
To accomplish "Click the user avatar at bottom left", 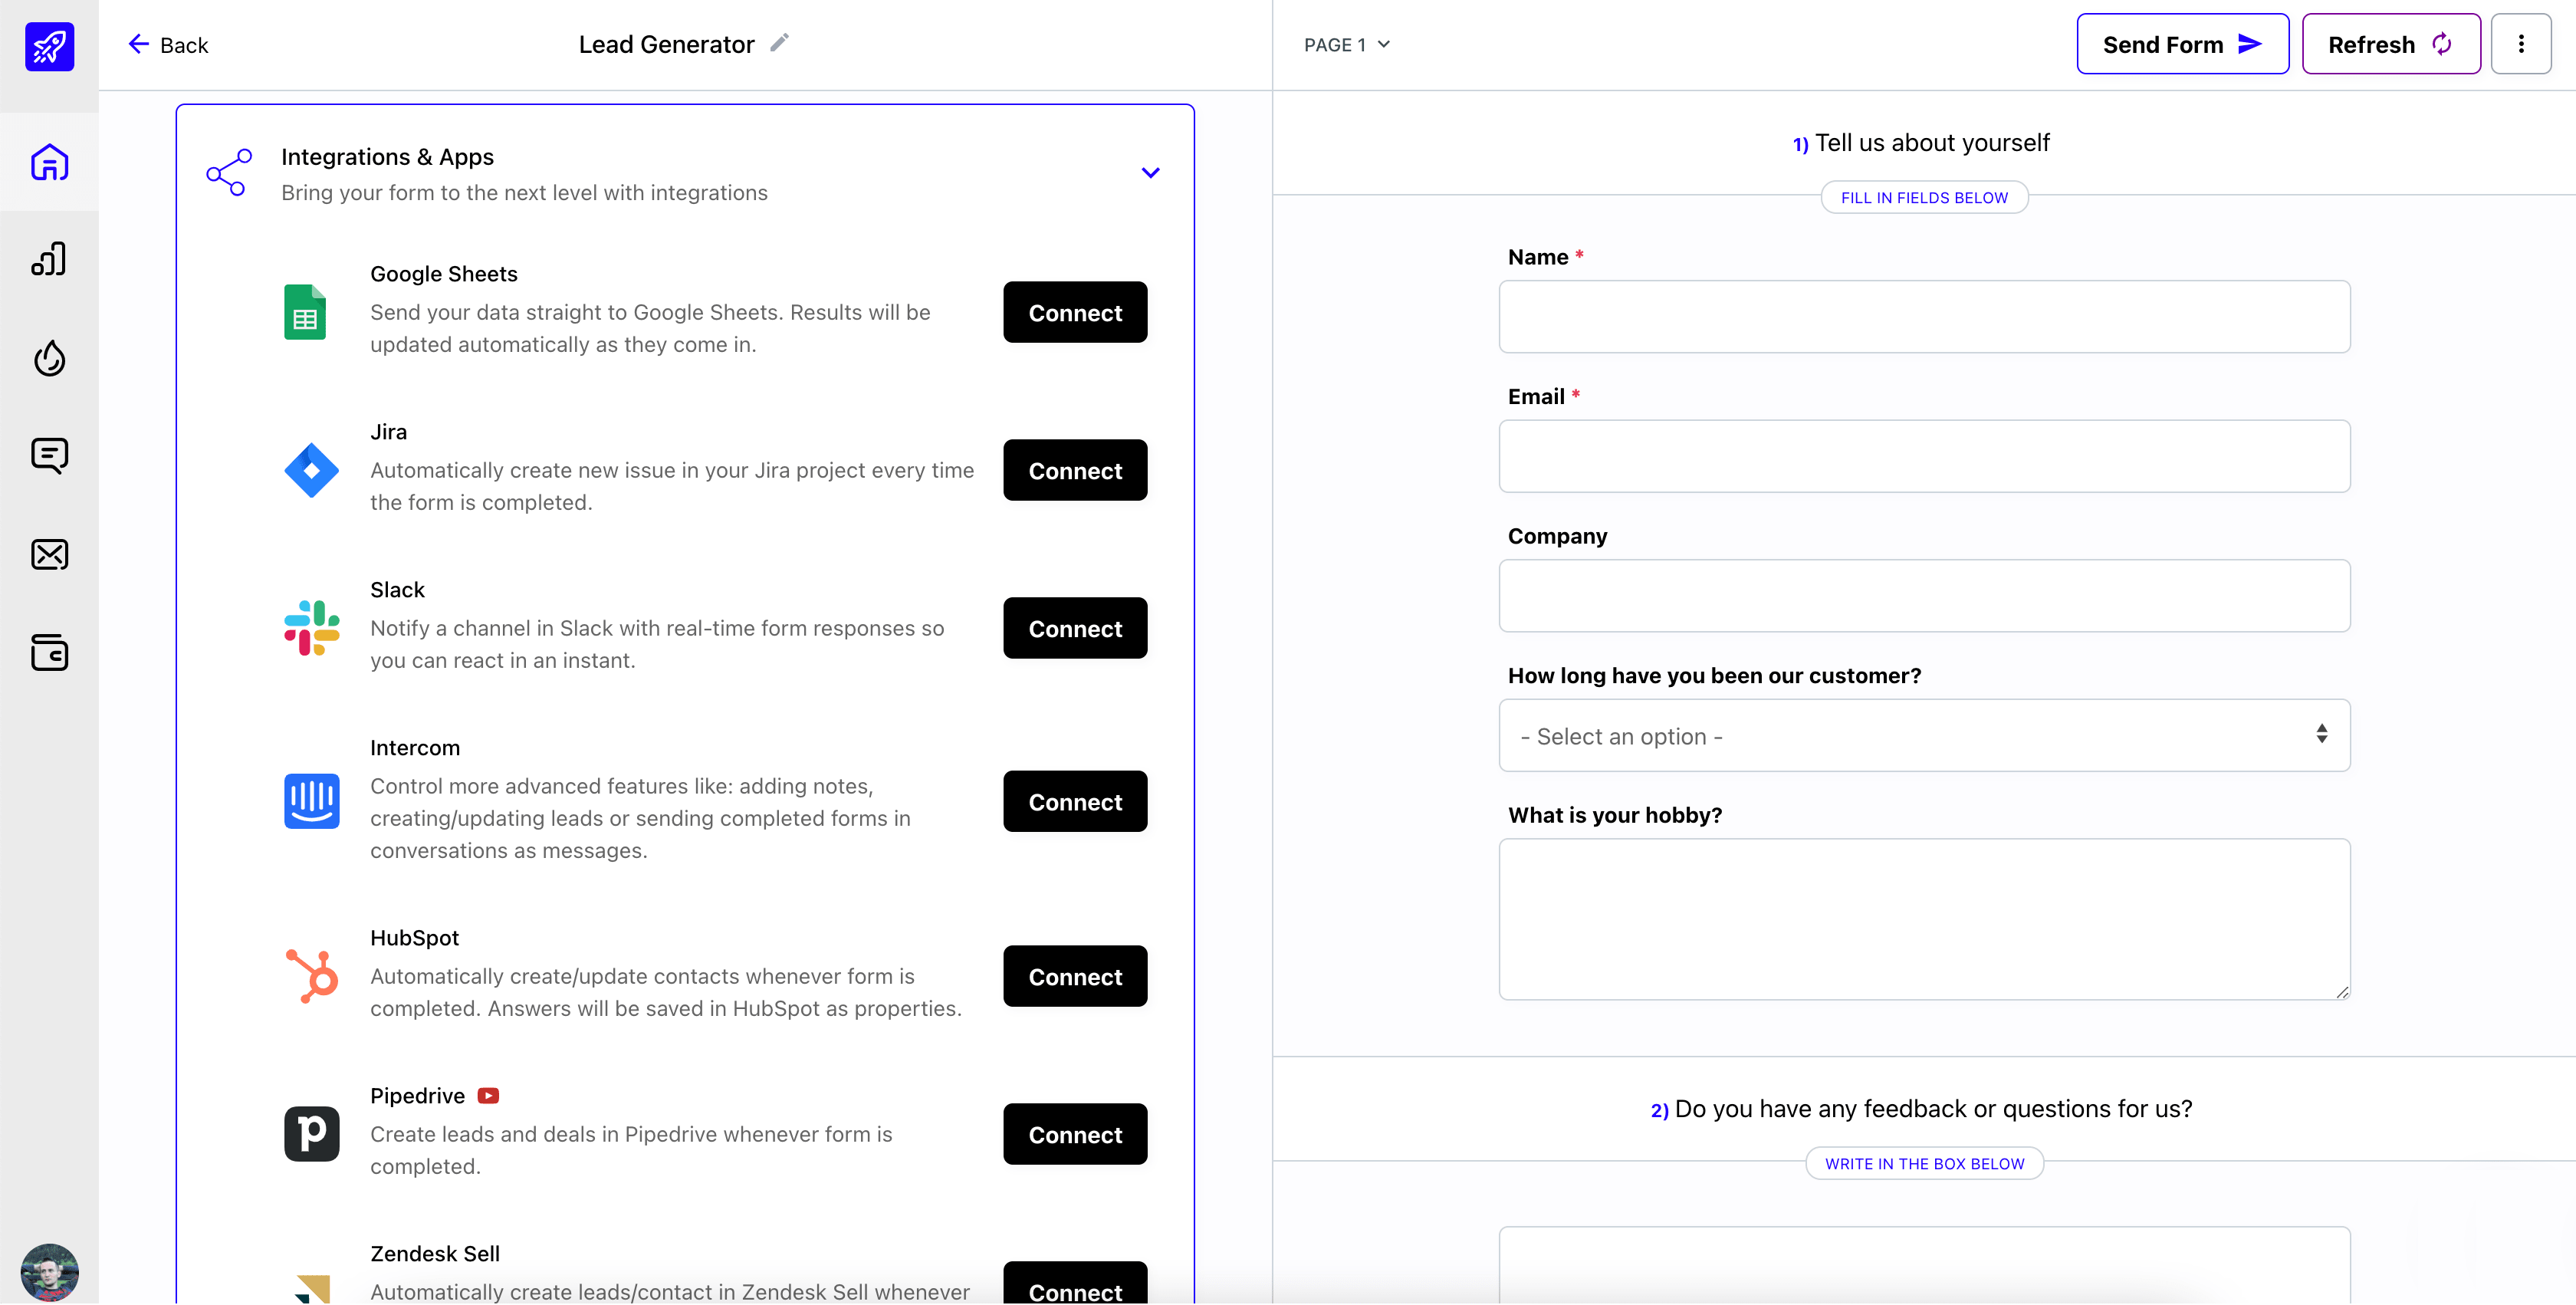I will (x=49, y=1271).
